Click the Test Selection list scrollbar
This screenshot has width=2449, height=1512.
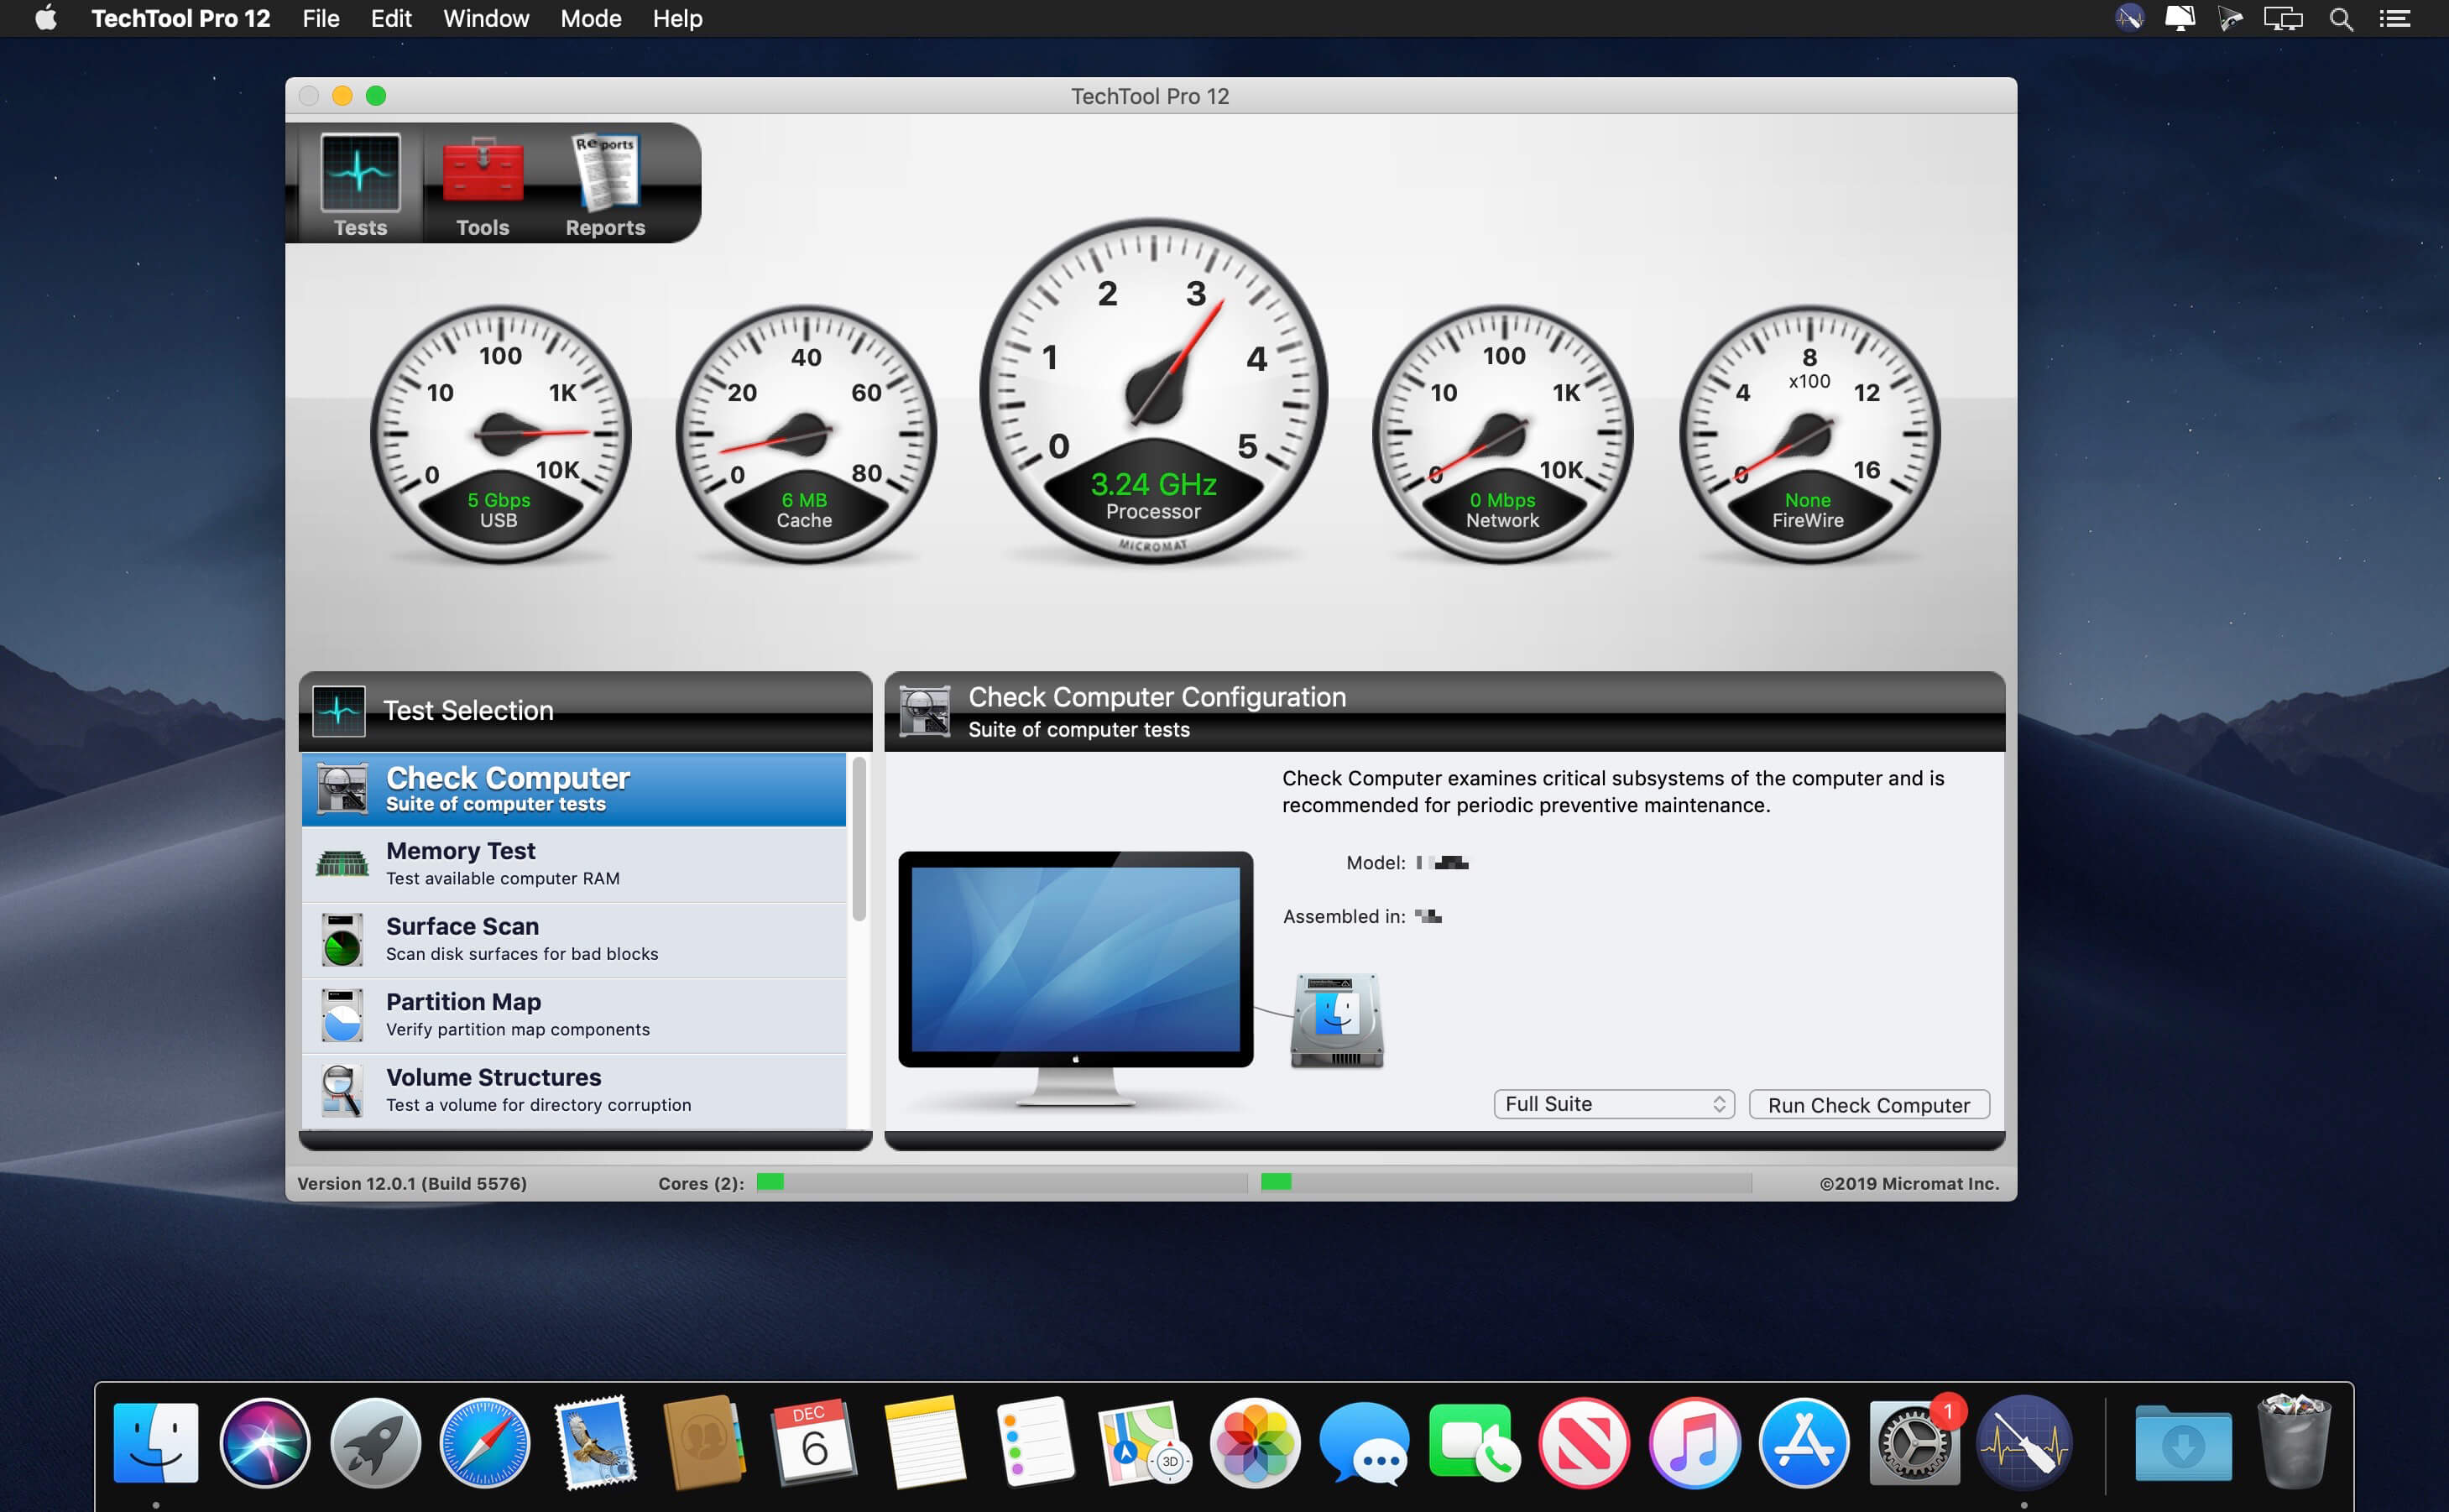(x=859, y=840)
